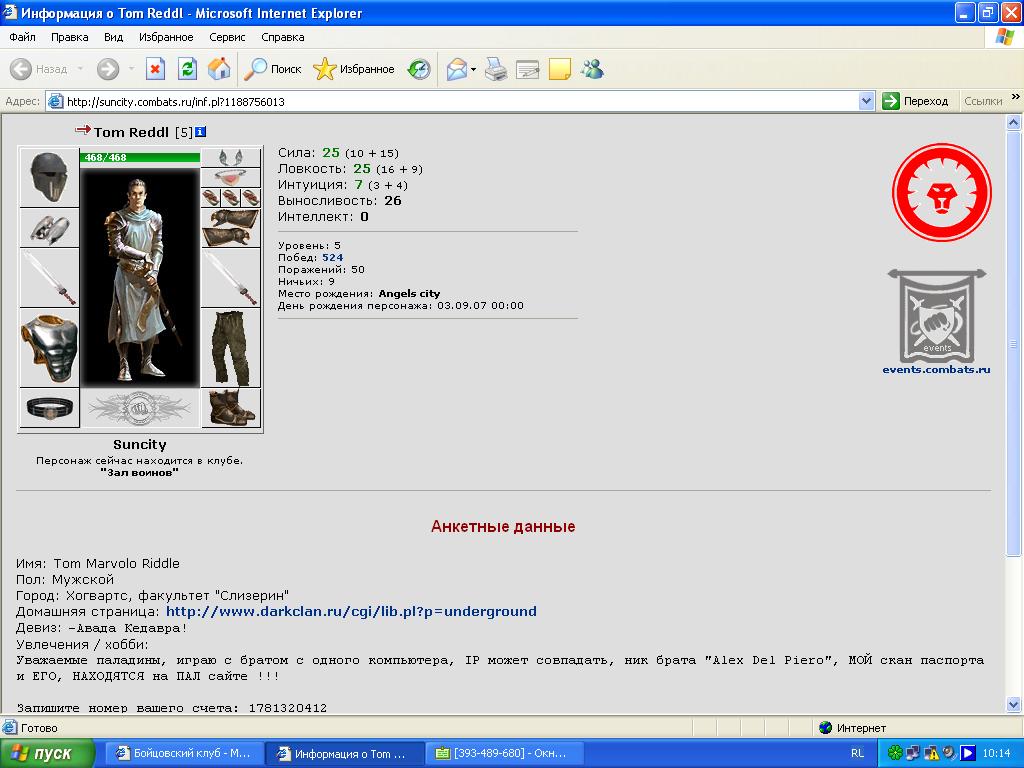This screenshot has height=768, width=1024.
Task: Click the character portrait image
Action: (x=140, y=276)
